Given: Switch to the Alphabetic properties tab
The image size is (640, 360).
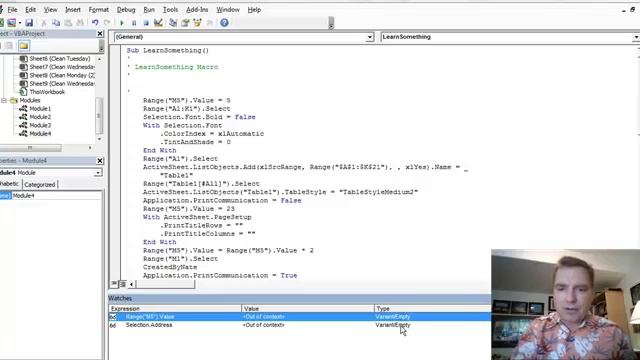Looking at the screenshot, I should click(x=10, y=184).
